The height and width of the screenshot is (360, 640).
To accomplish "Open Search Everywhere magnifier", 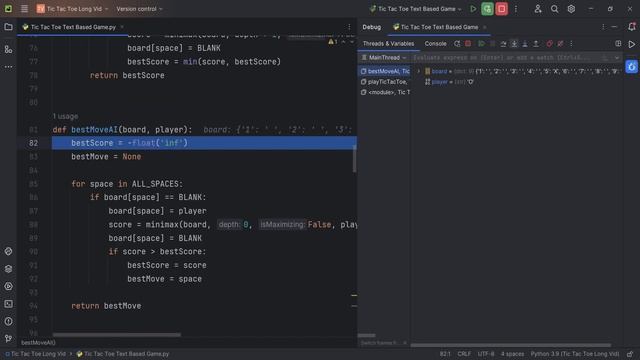I will (x=554, y=9).
